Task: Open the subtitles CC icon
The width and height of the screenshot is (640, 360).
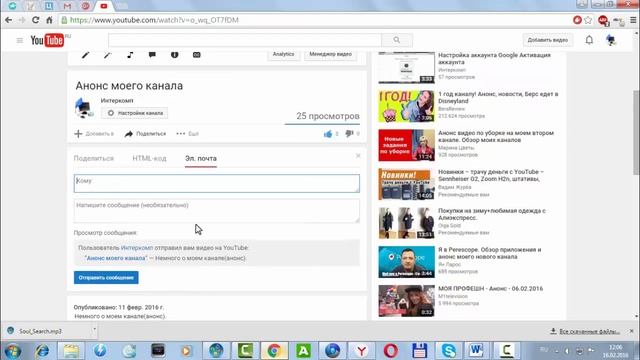Action: pos(196,54)
